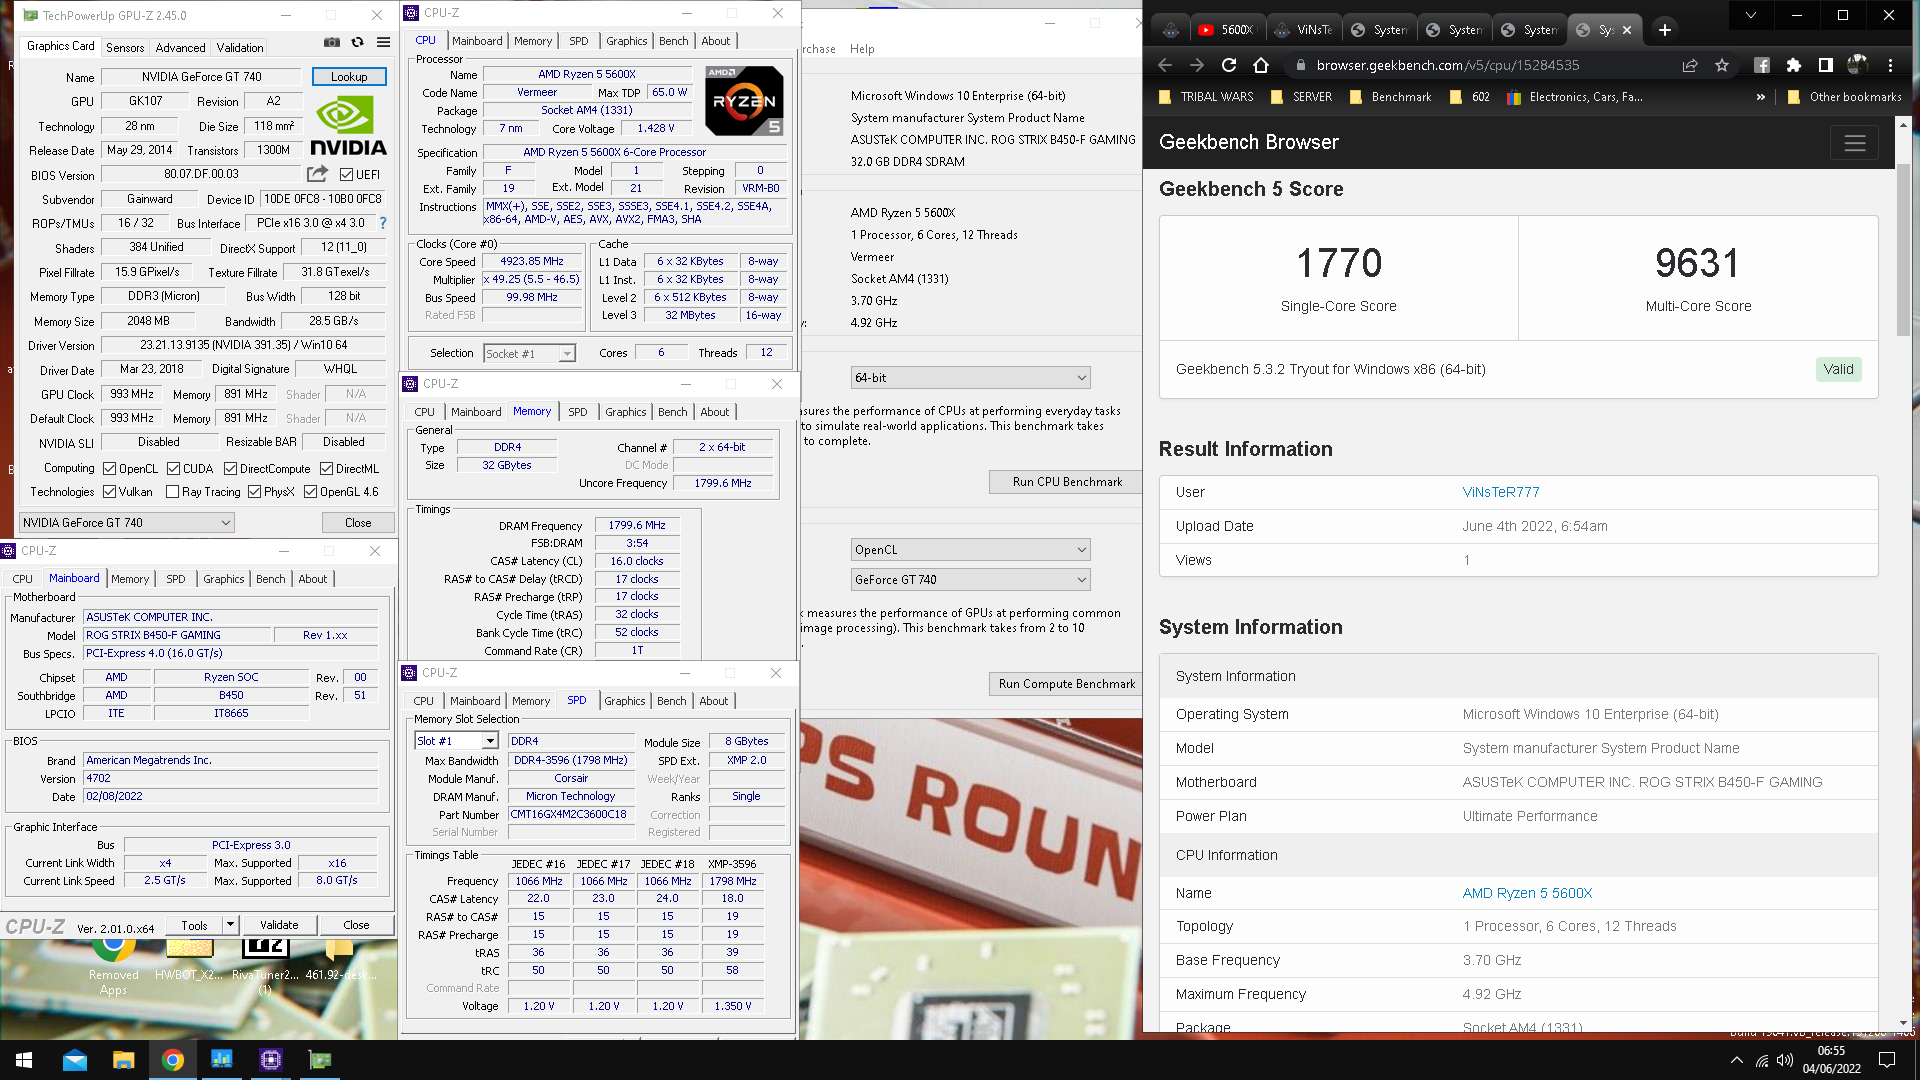Open the Slot #1 memory slot dropdown
The height and width of the screenshot is (1080, 1920).
coord(456,741)
